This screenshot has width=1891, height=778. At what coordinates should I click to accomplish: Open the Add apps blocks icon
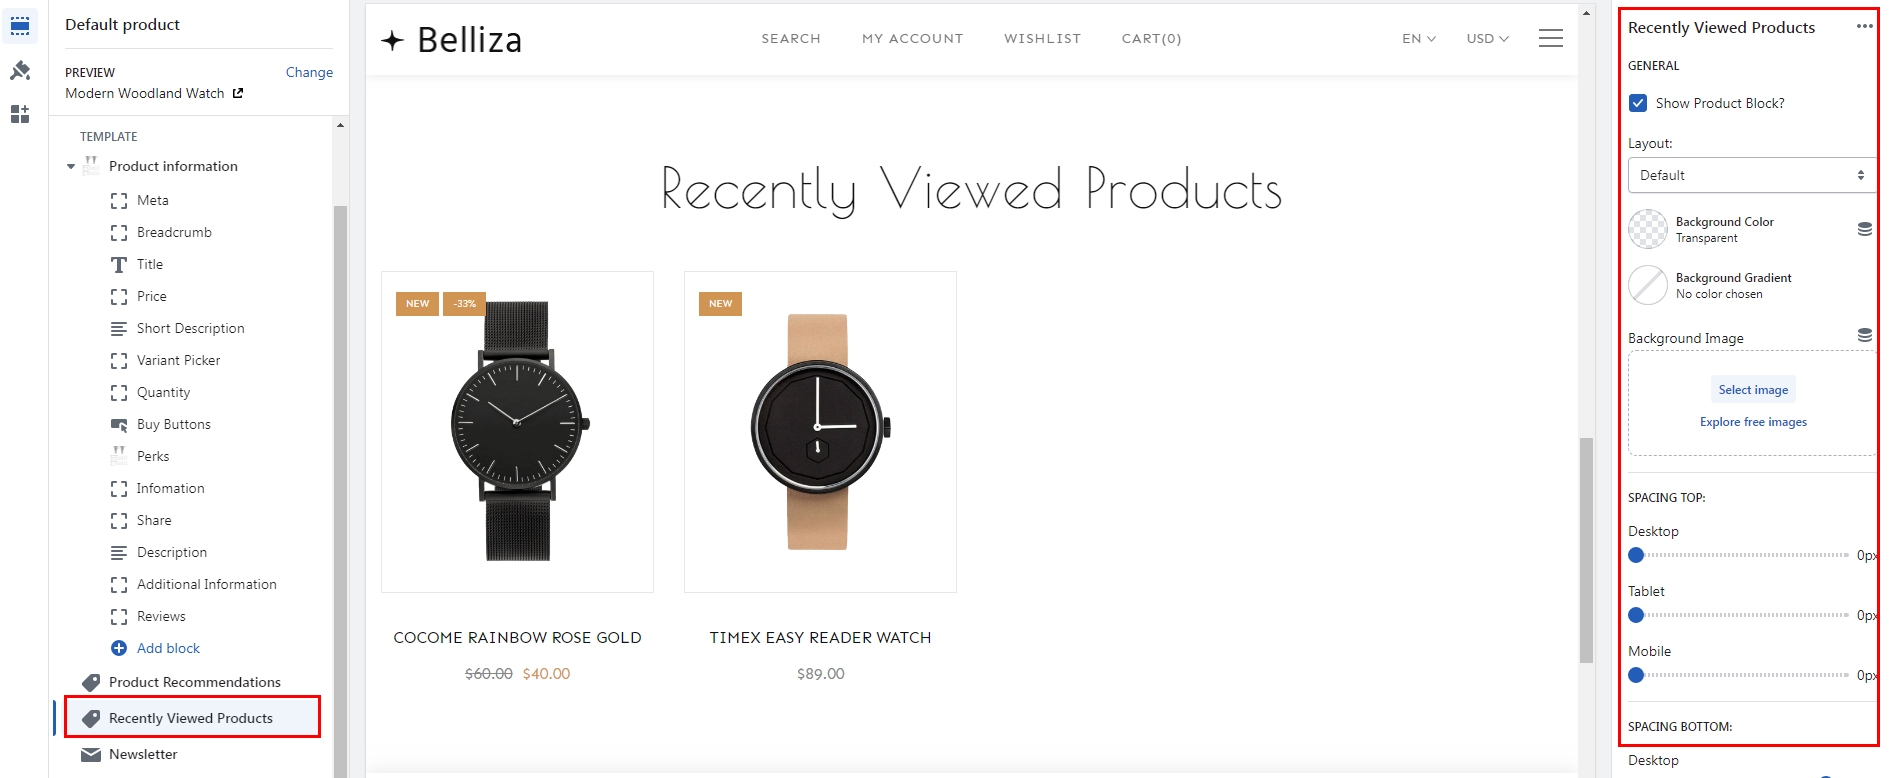20,114
